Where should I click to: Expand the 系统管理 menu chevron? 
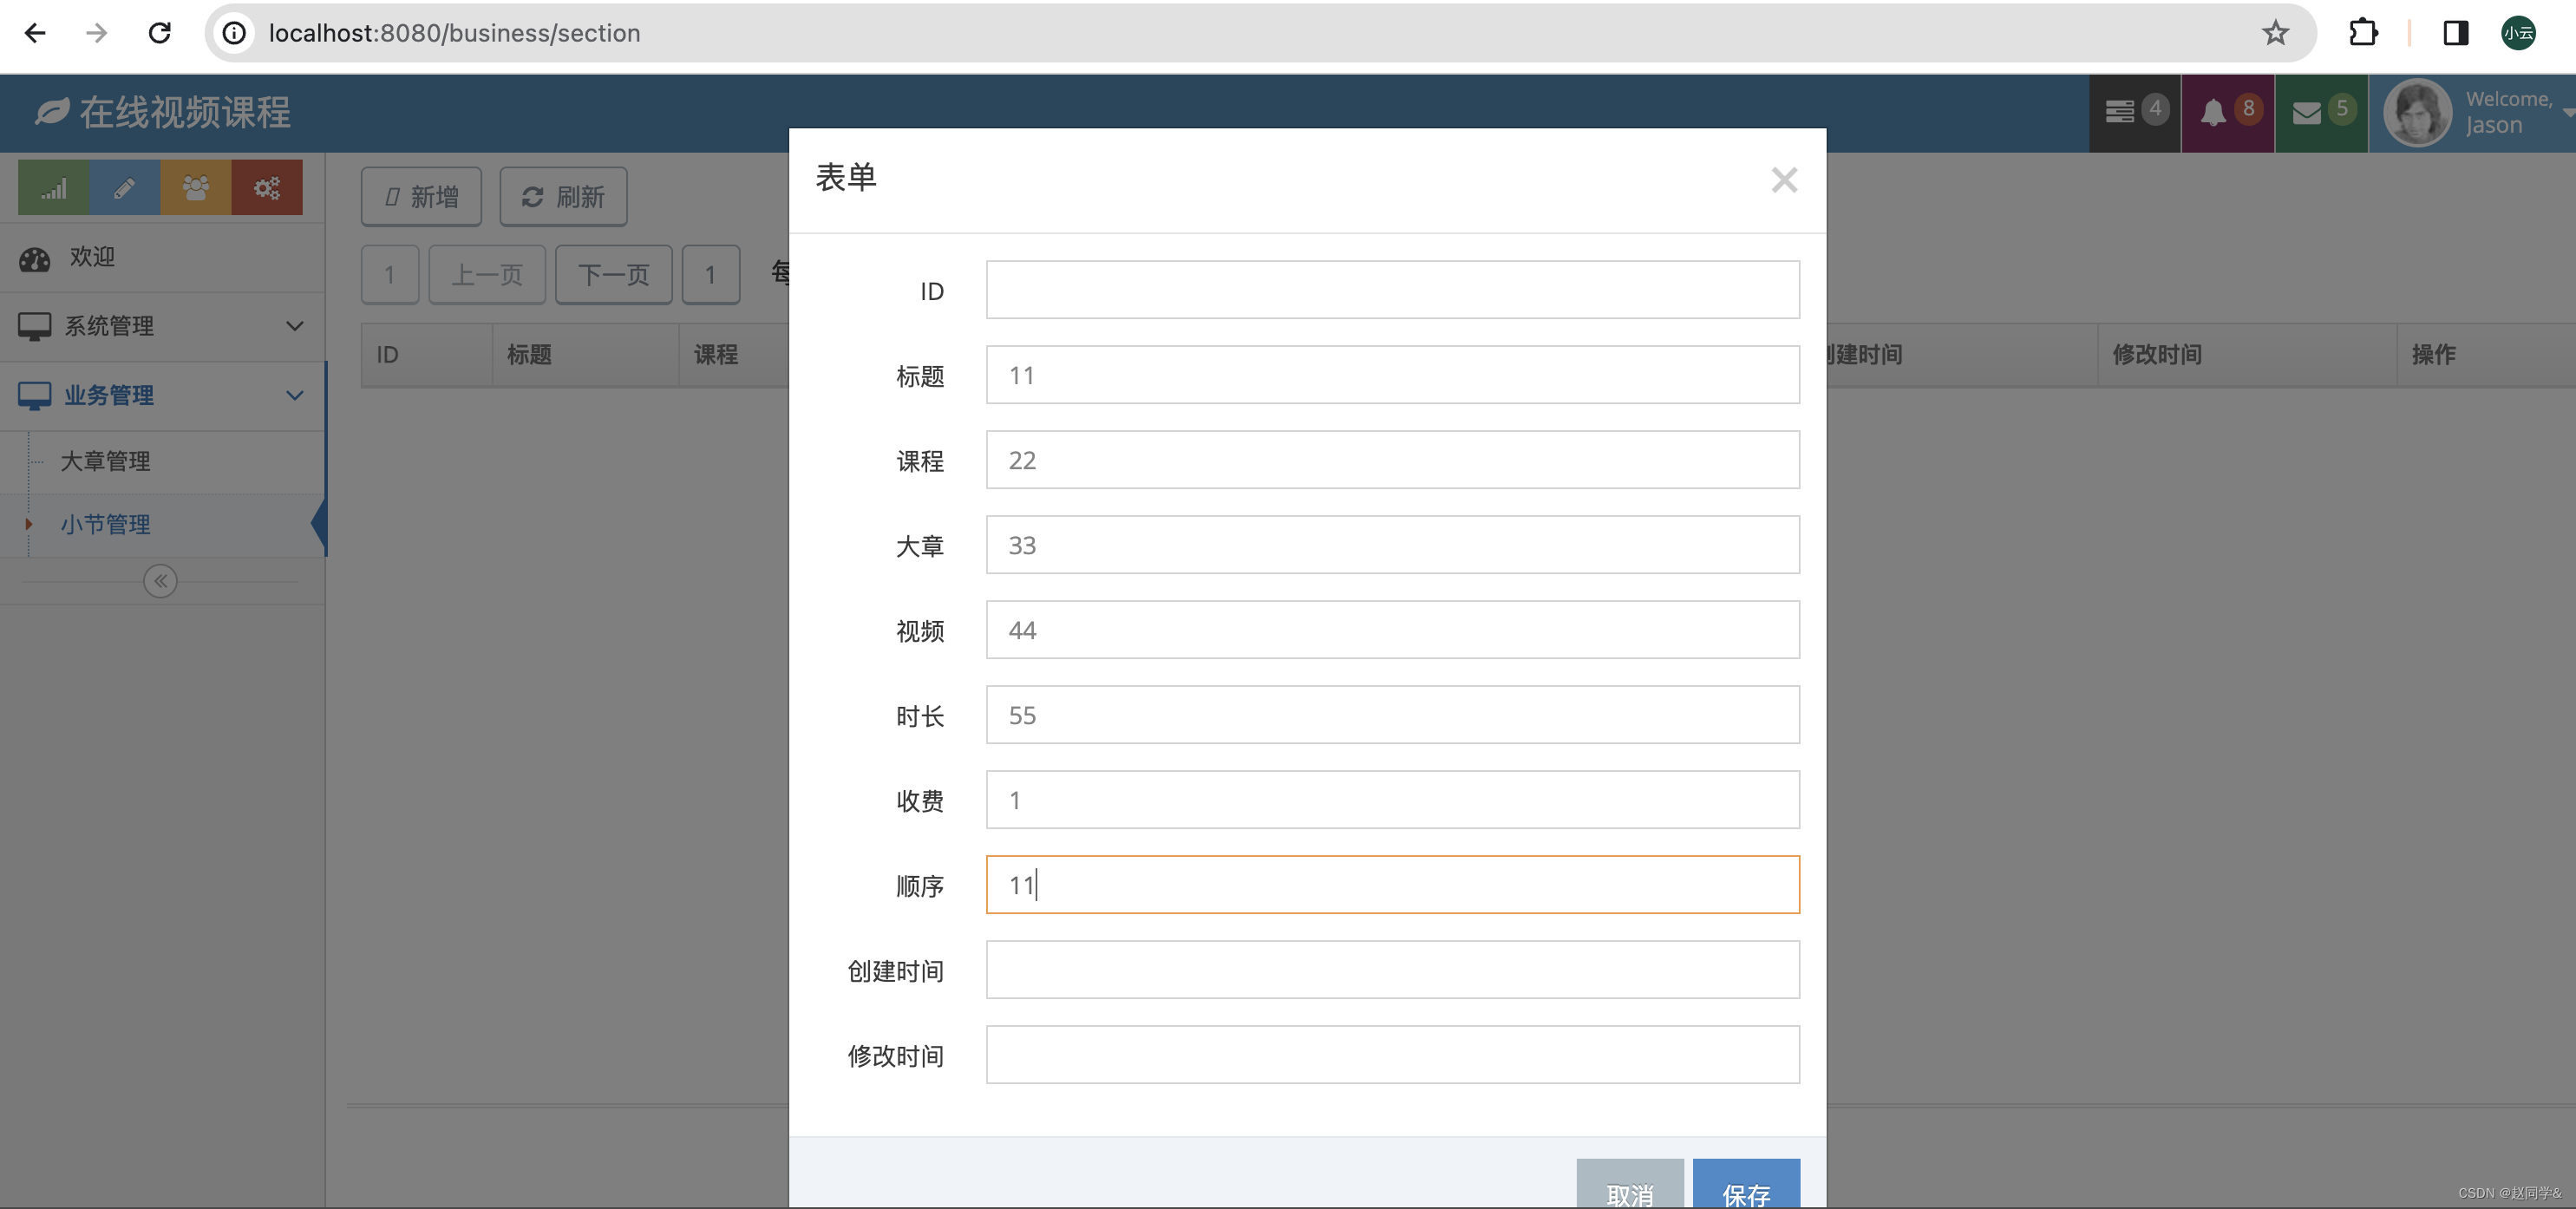coord(294,326)
